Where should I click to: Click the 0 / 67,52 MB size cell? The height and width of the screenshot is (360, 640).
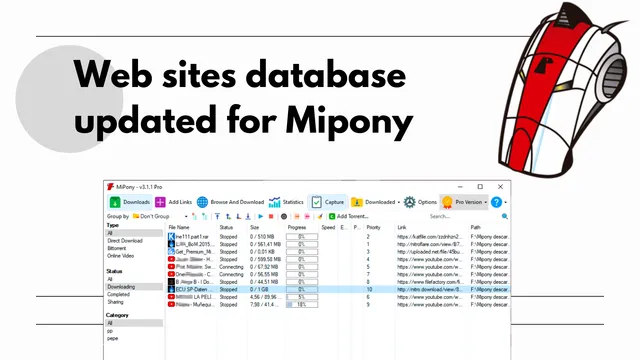click(264, 267)
